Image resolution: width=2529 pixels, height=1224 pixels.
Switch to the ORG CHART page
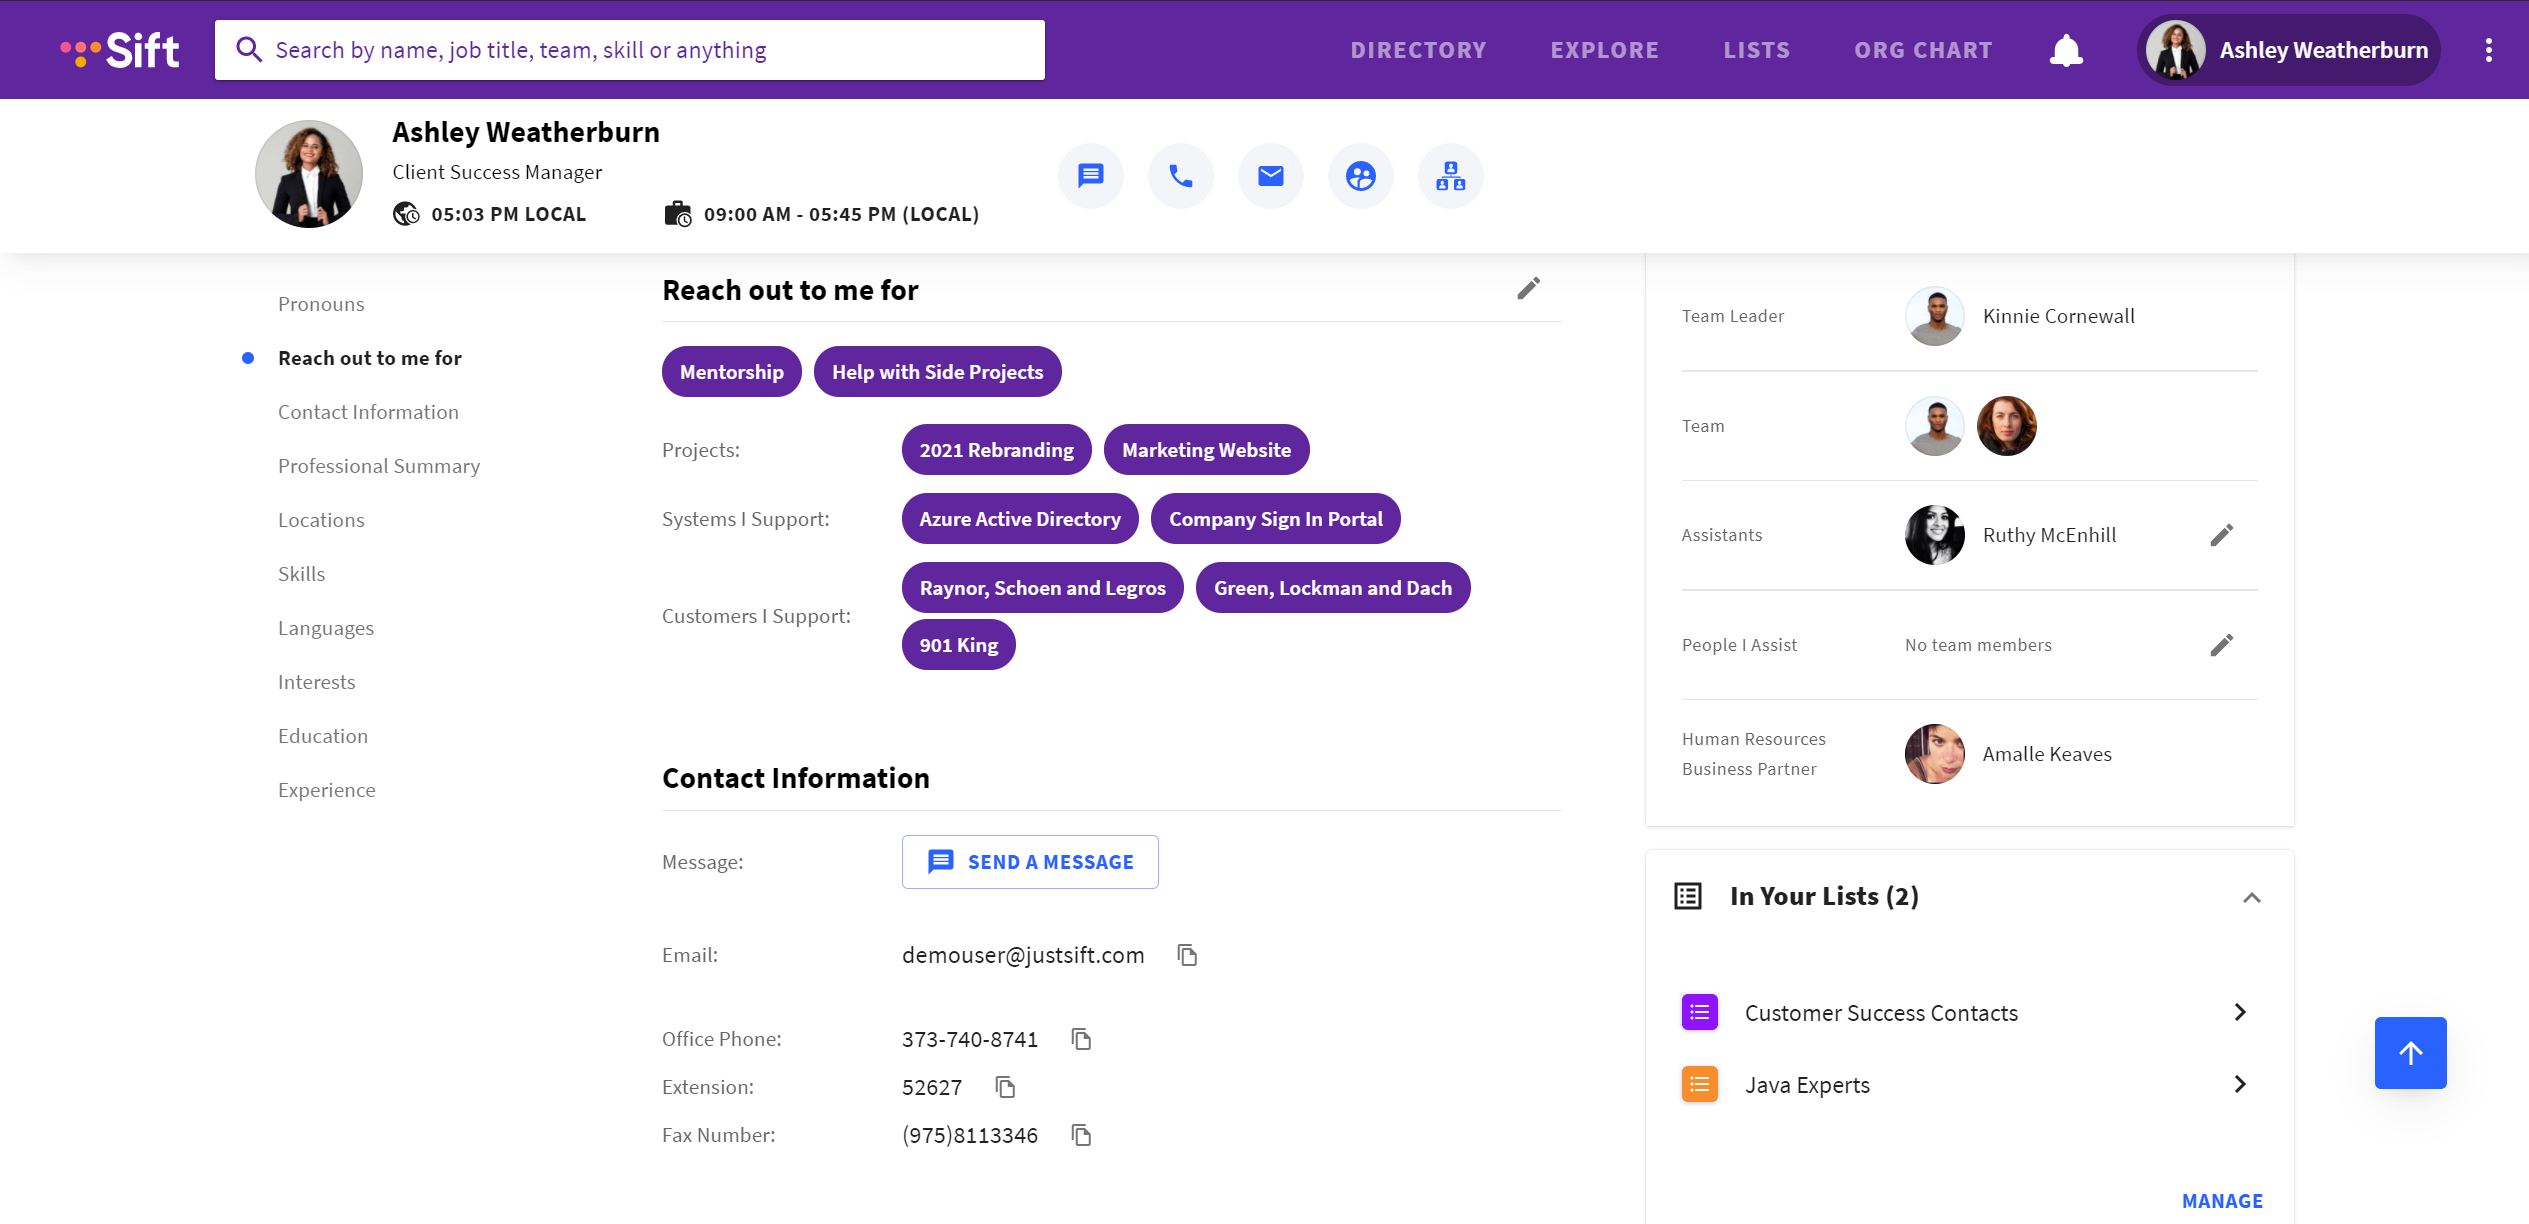pyautogui.click(x=1922, y=49)
